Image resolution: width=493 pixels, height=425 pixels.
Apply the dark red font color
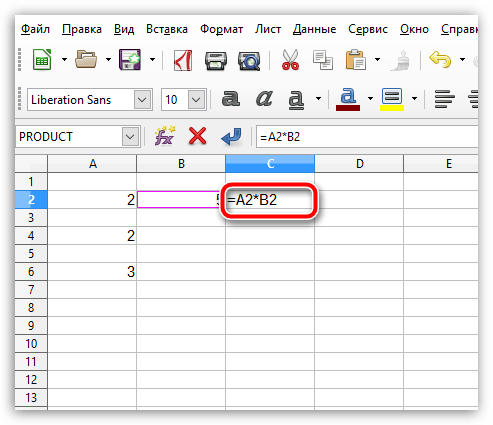click(x=348, y=99)
